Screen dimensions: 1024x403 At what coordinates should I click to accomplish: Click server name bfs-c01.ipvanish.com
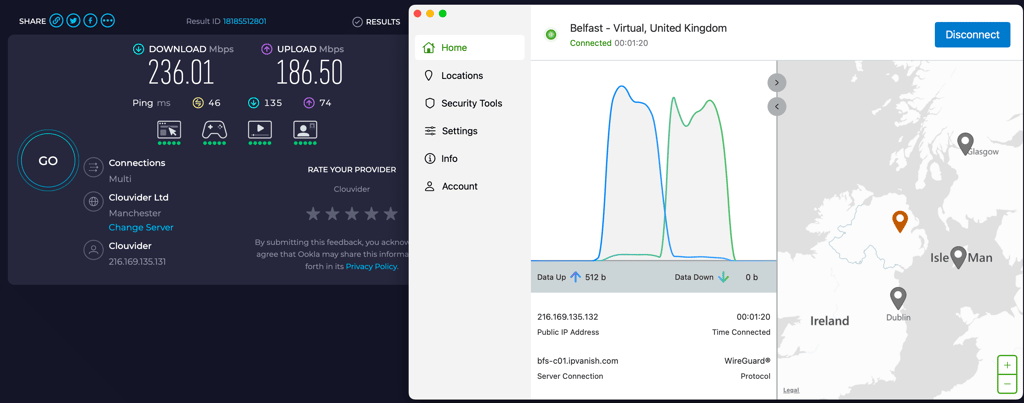(577, 361)
